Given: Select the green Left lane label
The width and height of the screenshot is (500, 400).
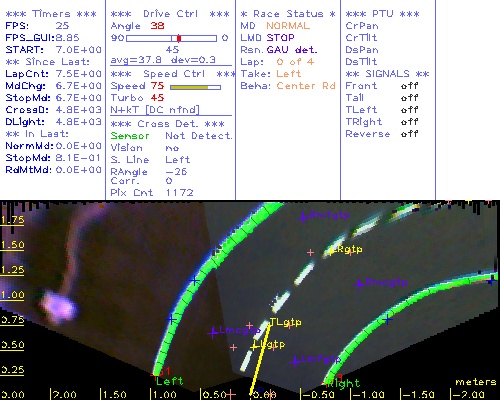Looking at the screenshot, I should pos(170,381).
